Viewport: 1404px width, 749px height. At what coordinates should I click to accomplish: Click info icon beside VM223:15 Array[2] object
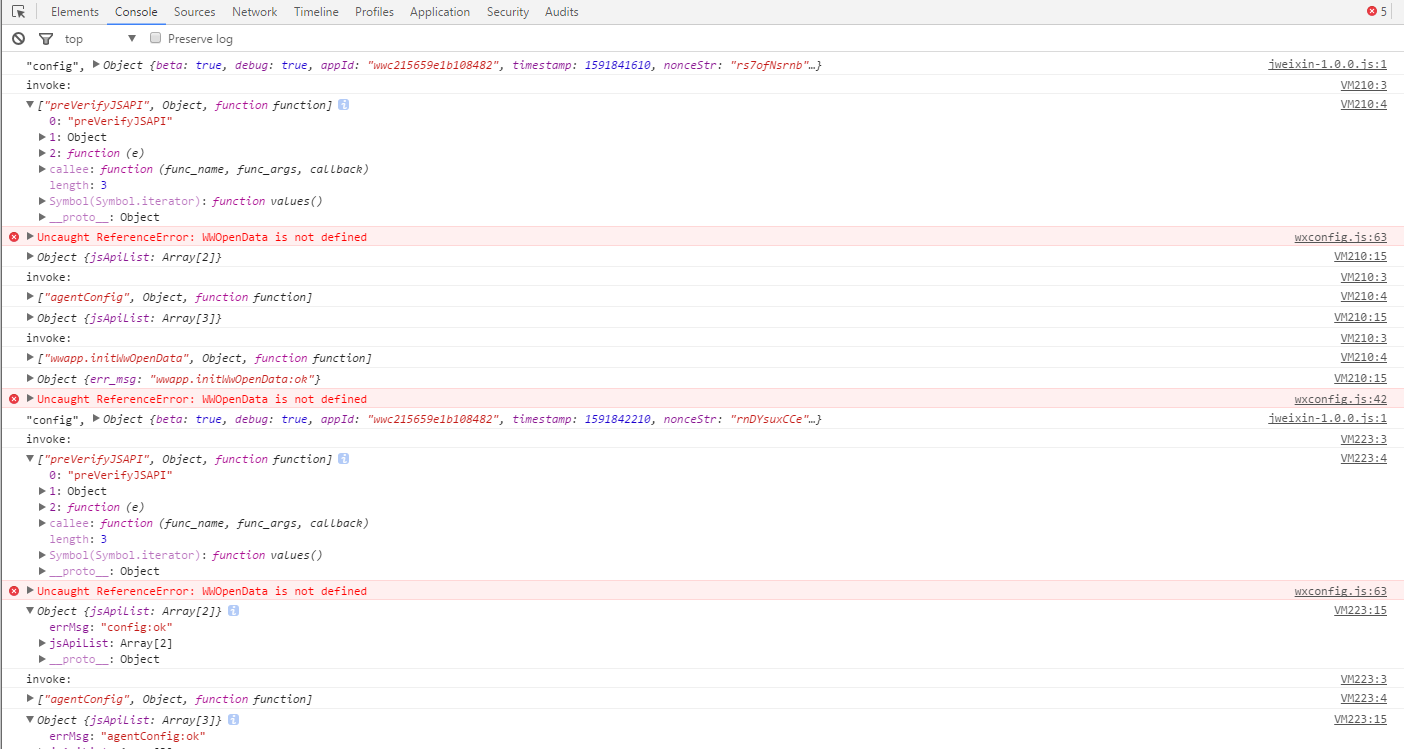pos(233,610)
